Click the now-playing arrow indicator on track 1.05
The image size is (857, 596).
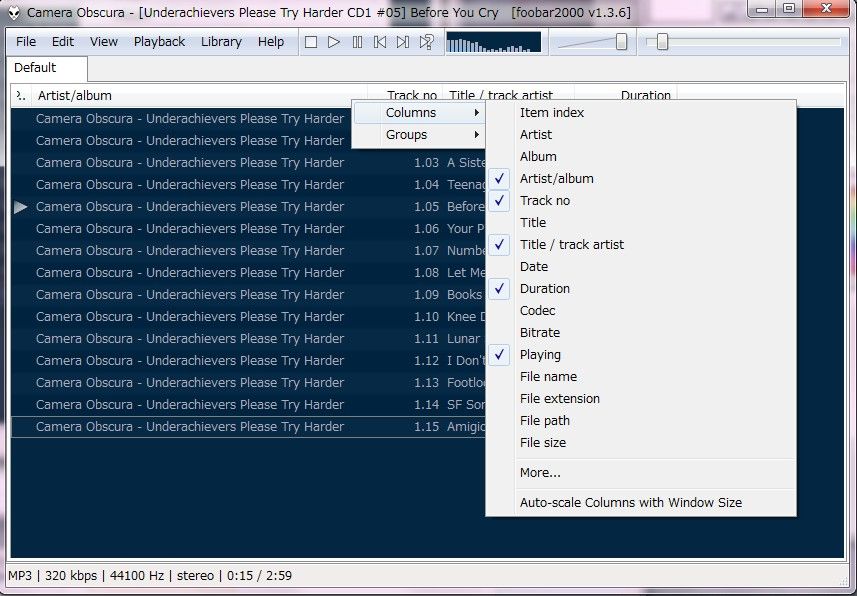point(21,207)
